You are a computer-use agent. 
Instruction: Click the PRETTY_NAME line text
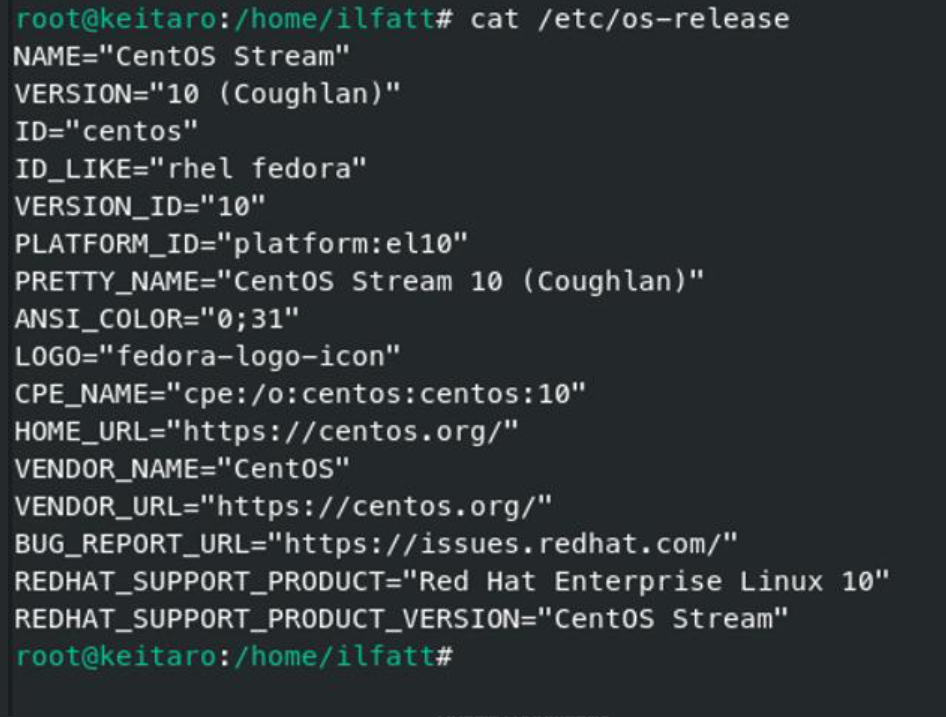click(359, 281)
